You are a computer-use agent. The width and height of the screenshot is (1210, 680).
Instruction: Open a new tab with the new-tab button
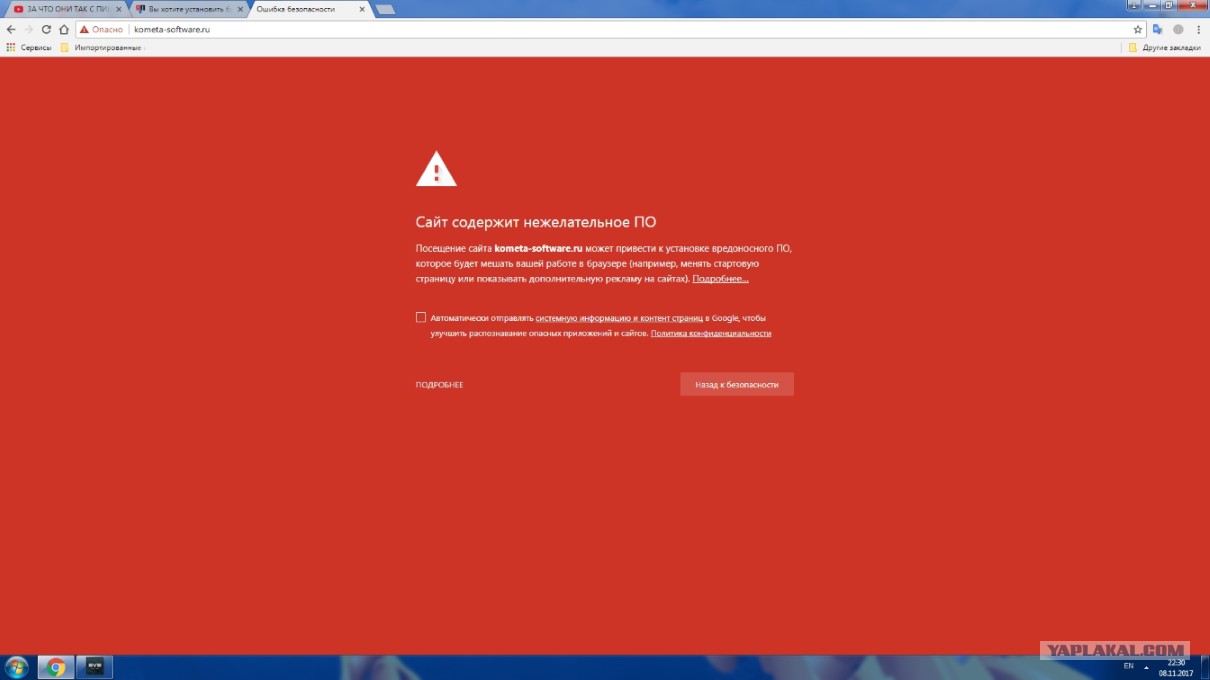pos(385,10)
